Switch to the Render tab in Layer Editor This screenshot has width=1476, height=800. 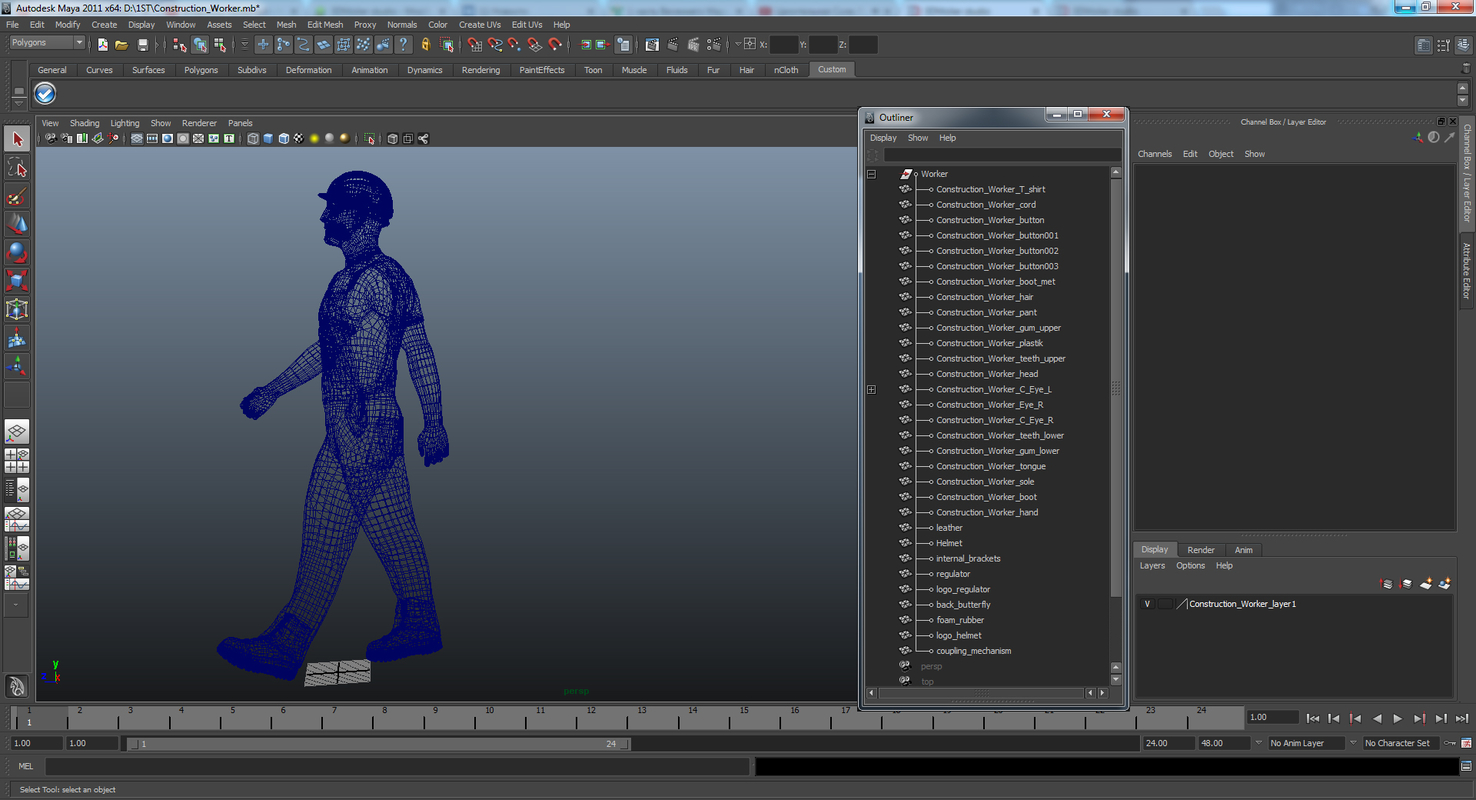[x=1200, y=549]
